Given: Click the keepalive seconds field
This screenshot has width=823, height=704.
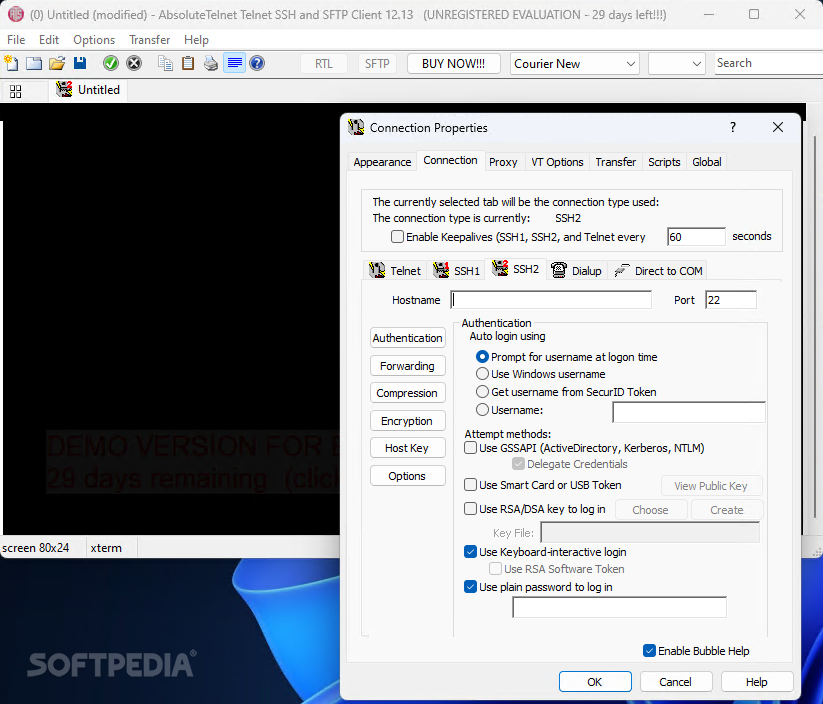Looking at the screenshot, I should [696, 237].
